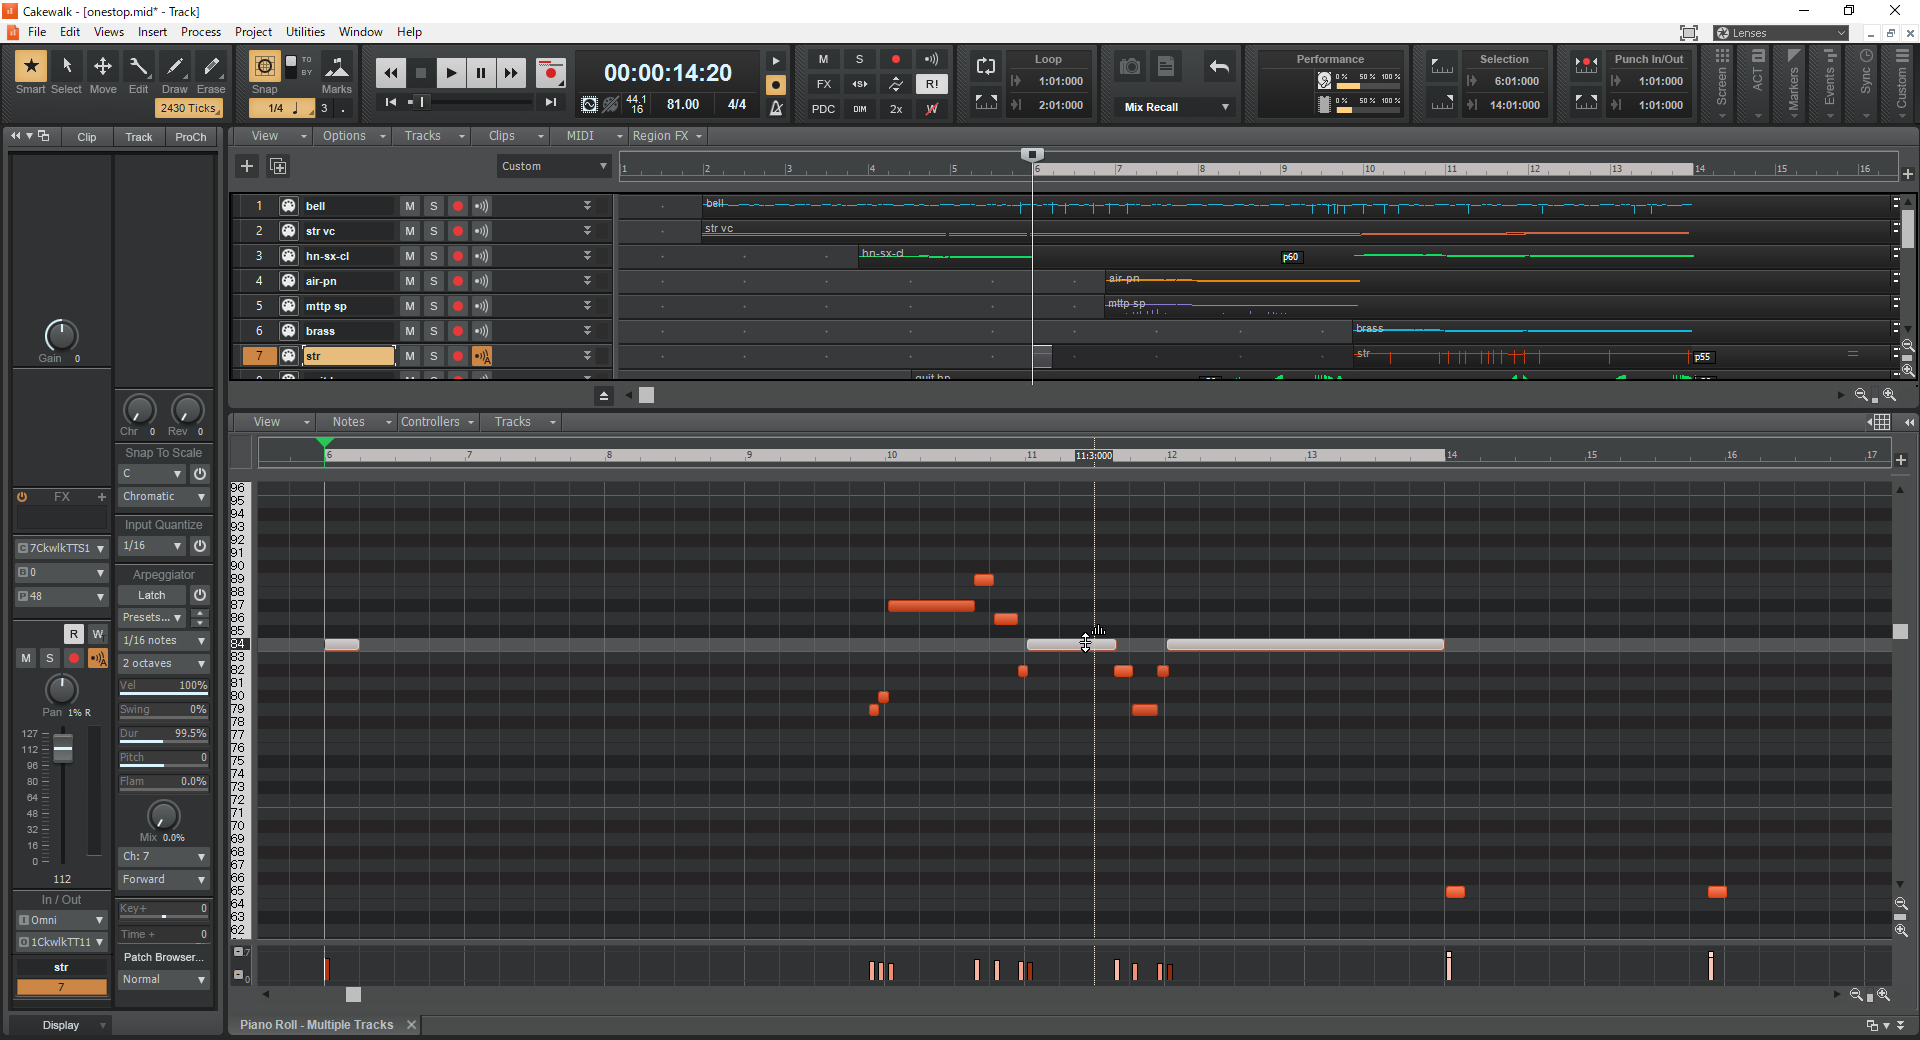Screen dimensions: 1920x1040
Task: Fast forward the transport
Action: click(511, 72)
